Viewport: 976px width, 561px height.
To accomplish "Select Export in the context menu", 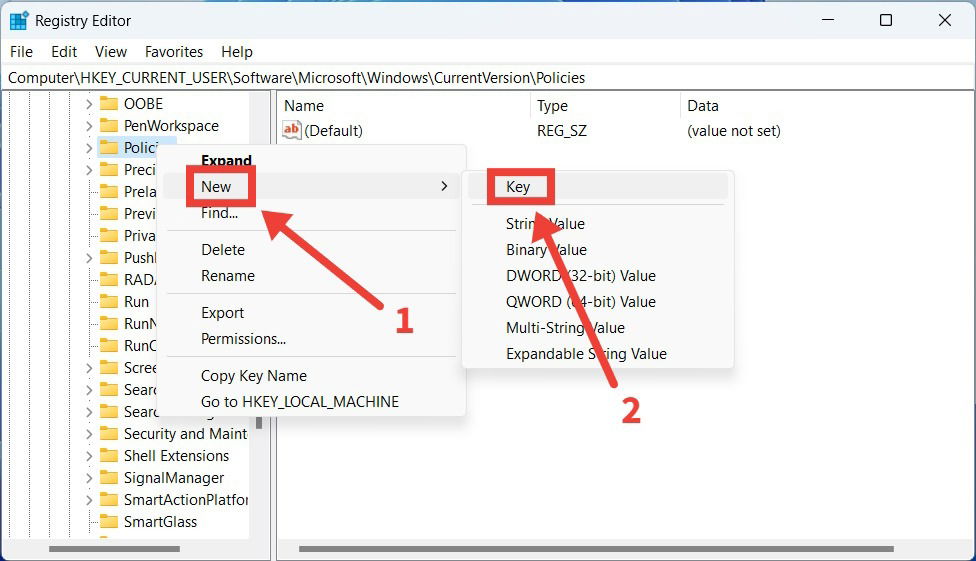I will [222, 313].
